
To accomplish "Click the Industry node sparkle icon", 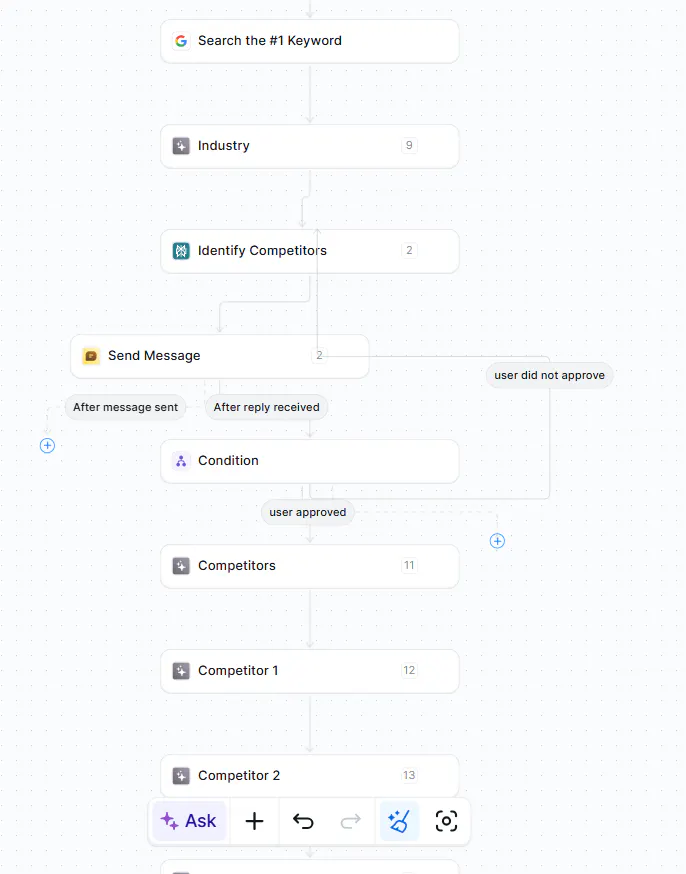I will coord(181,146).
